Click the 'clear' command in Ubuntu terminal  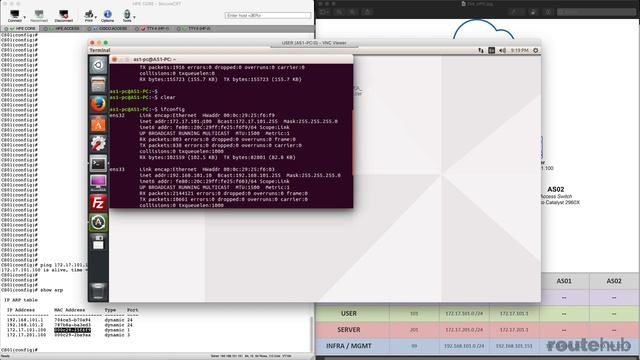click(168, 97)
